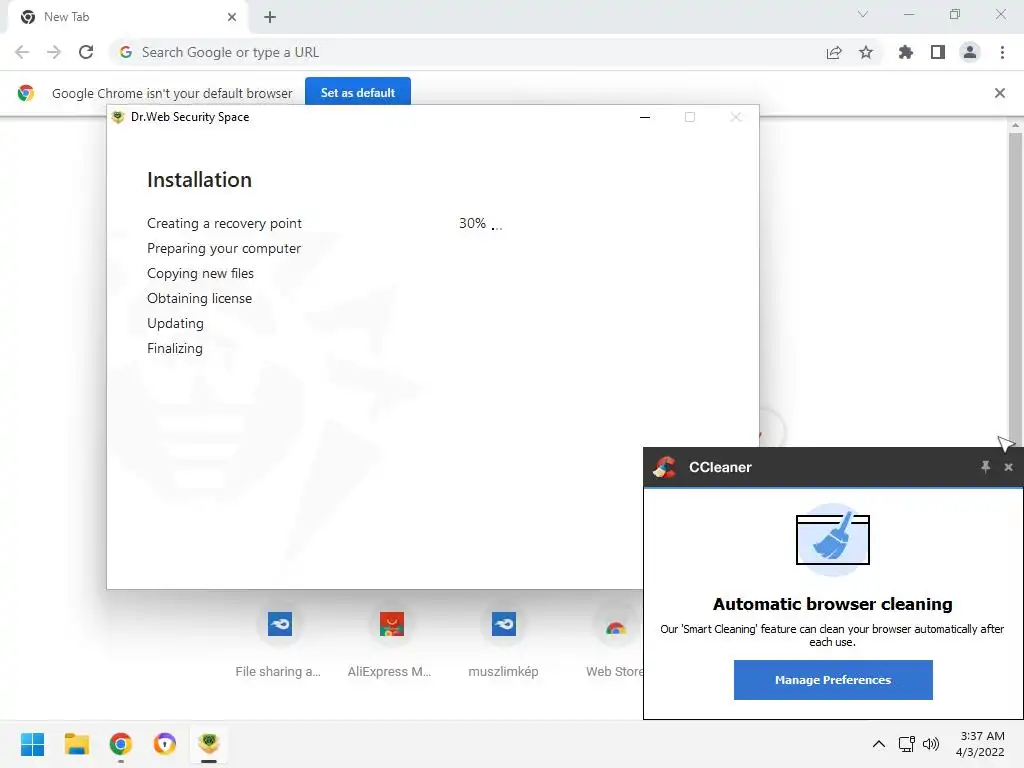Open the round shield-key app in taskbar
Screen dimensions: 1024x768
tap(165, 744)
